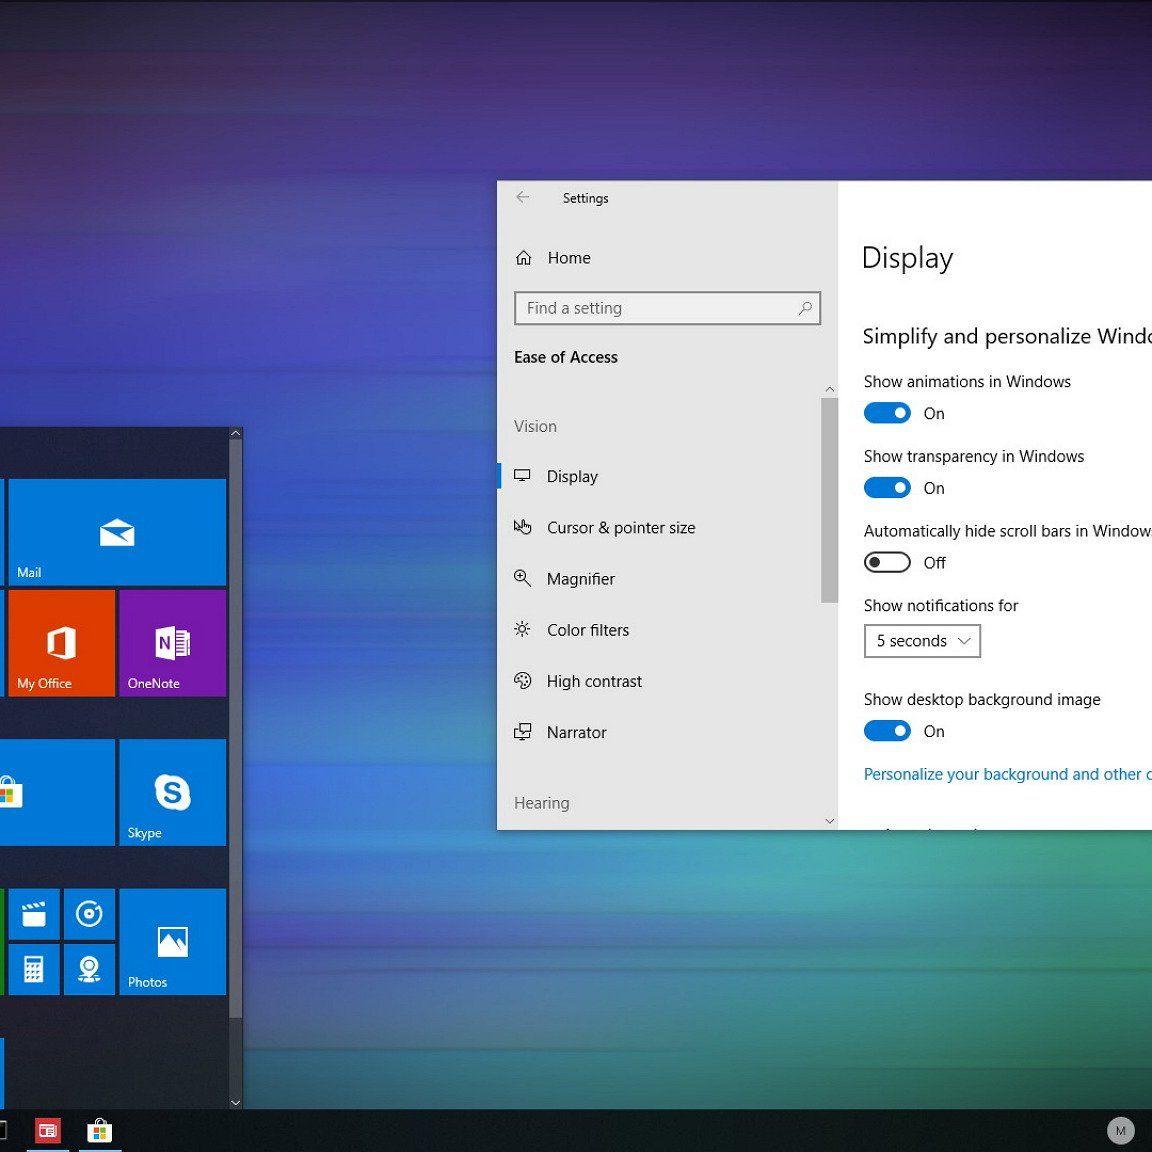Click the settings back arrow
This screenshot has height=1152, width=1152.
tap(523, 198)
